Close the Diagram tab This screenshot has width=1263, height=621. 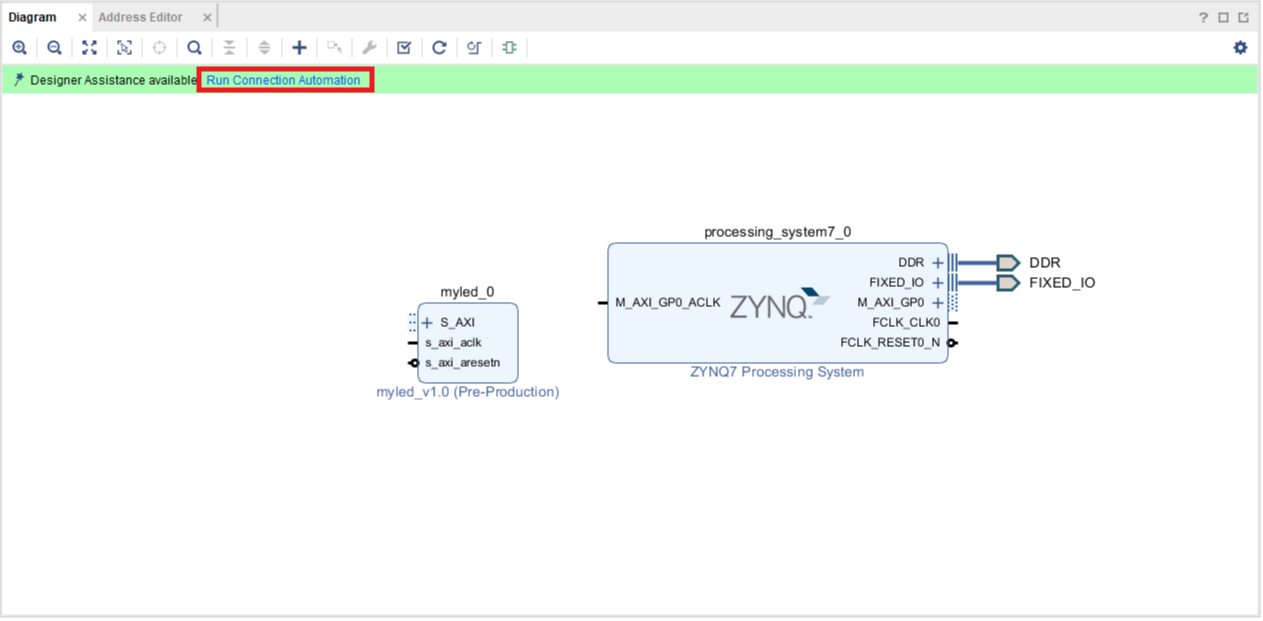pyautogui.click(x=82, y=17)
